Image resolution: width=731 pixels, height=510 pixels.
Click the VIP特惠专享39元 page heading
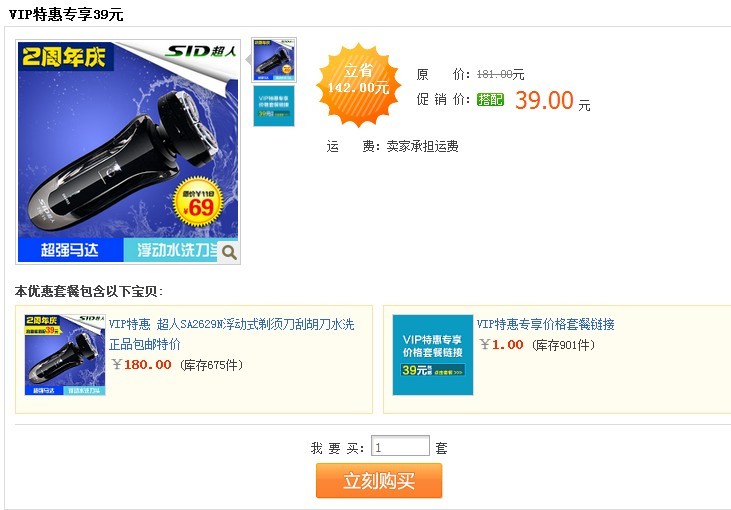point(66,14)
